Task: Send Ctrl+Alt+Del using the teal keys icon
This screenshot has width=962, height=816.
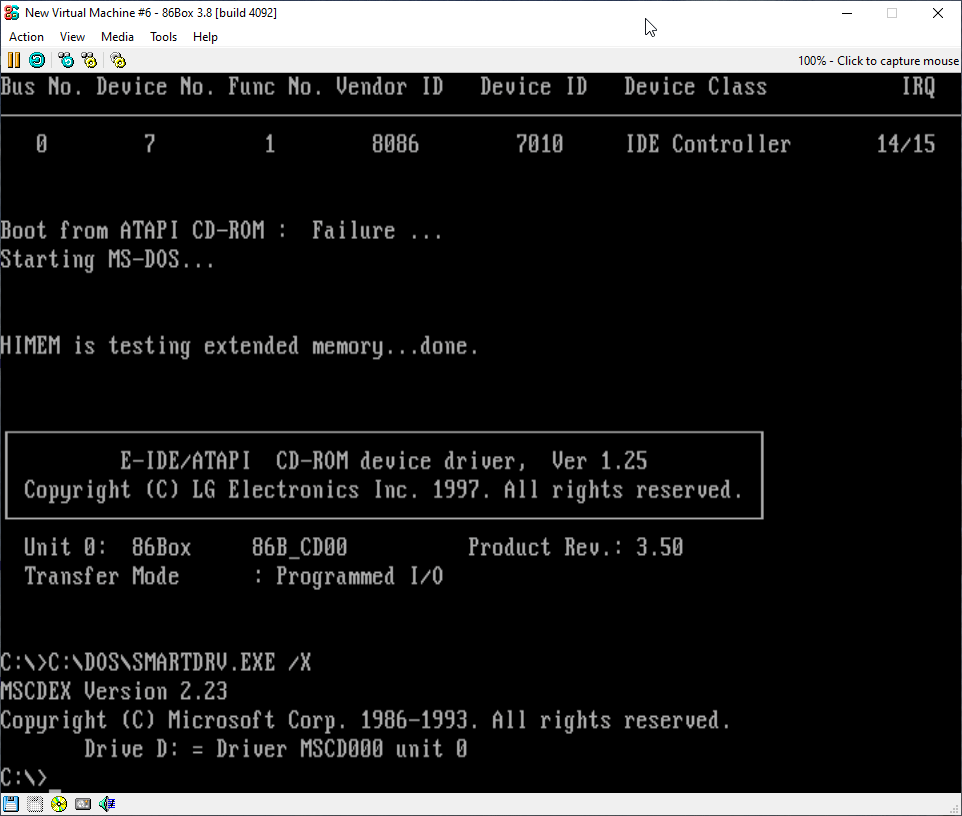Action: pyautogui.click(x=66, y=60)
